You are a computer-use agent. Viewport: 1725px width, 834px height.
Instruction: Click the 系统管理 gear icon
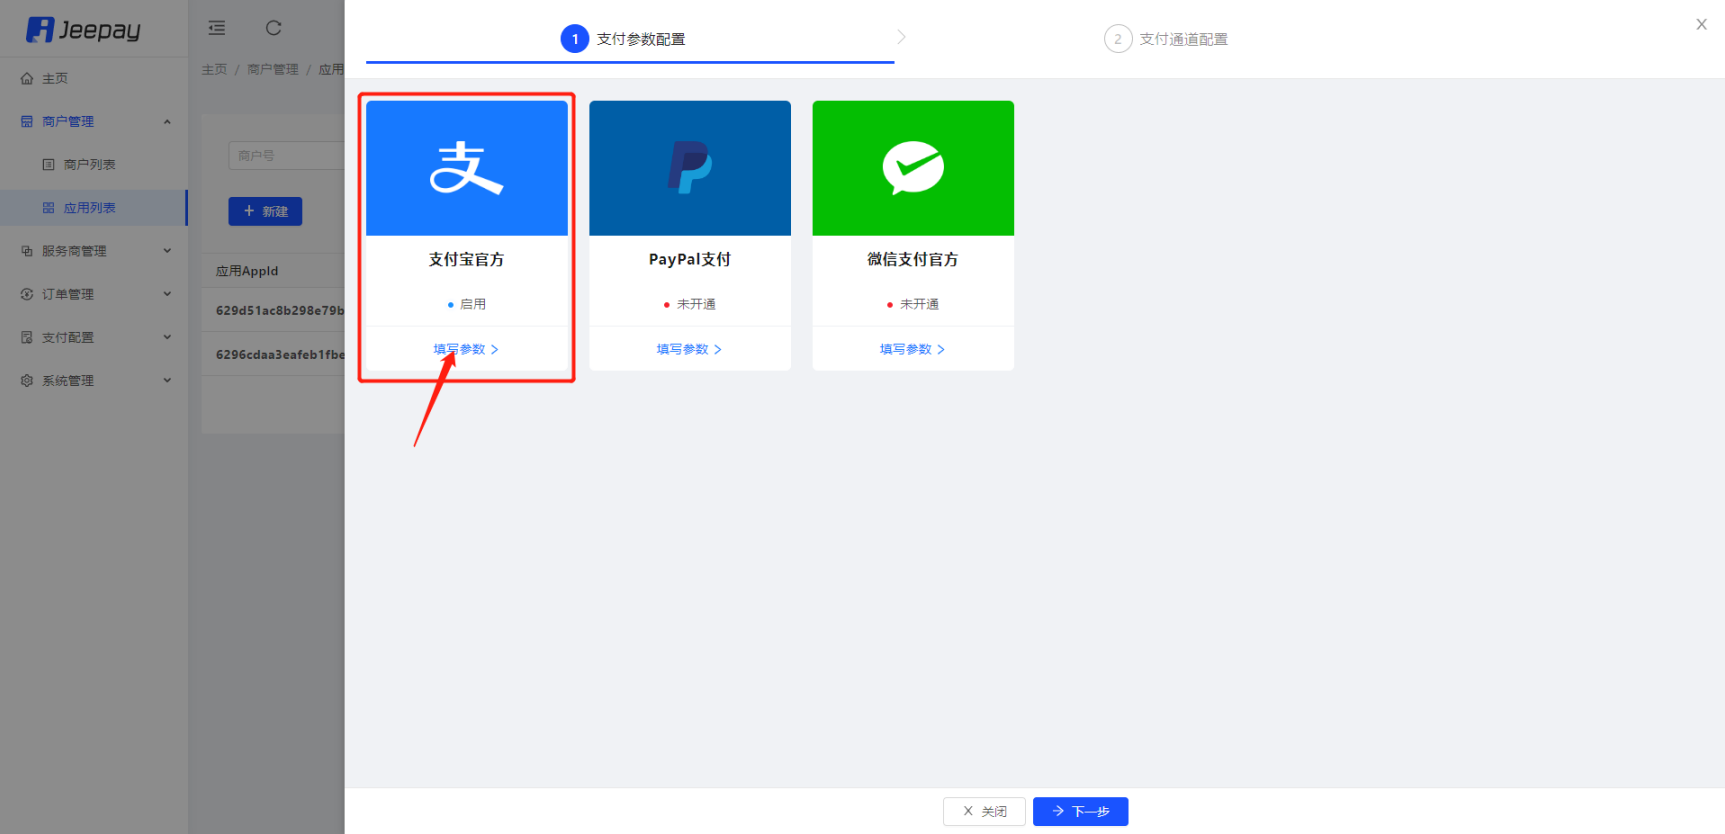click(27, 380)
